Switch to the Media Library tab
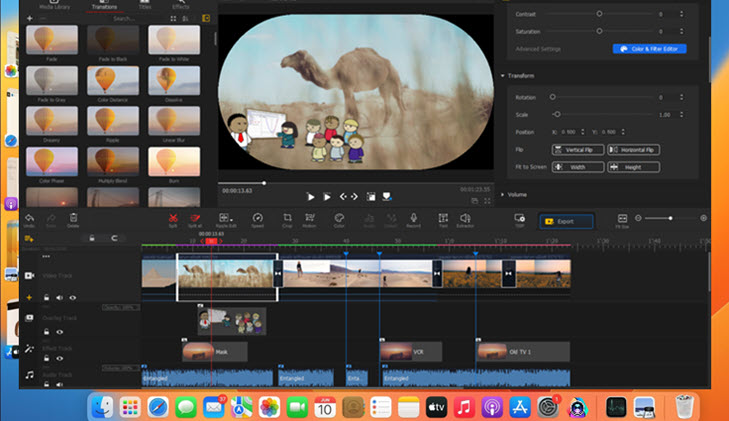 tap(52, 5)
